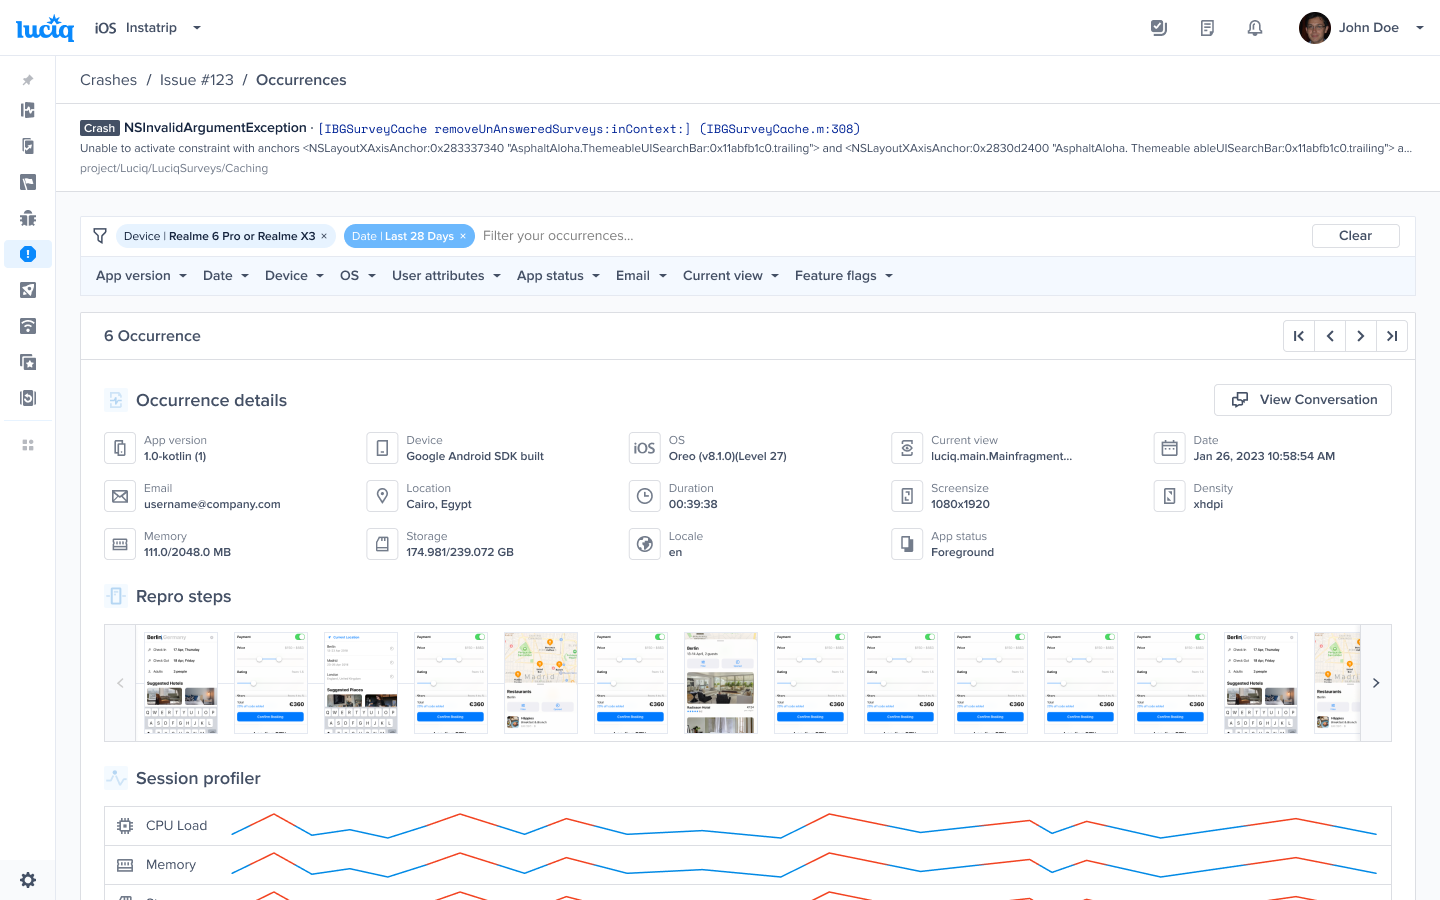This screenshot has width=1440, height=900.
Task: Click the Luciq logo
Action: tap(45, 28)
